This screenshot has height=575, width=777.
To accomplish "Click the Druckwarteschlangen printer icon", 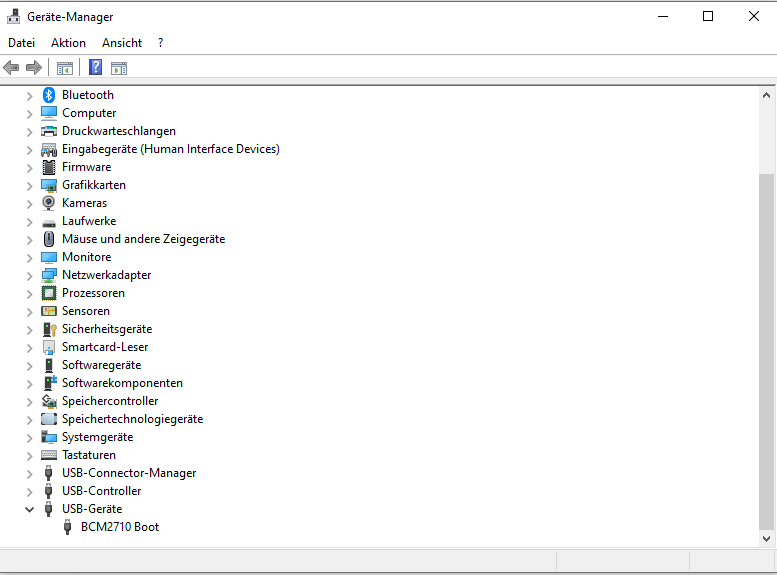I will tap(49, 131).
